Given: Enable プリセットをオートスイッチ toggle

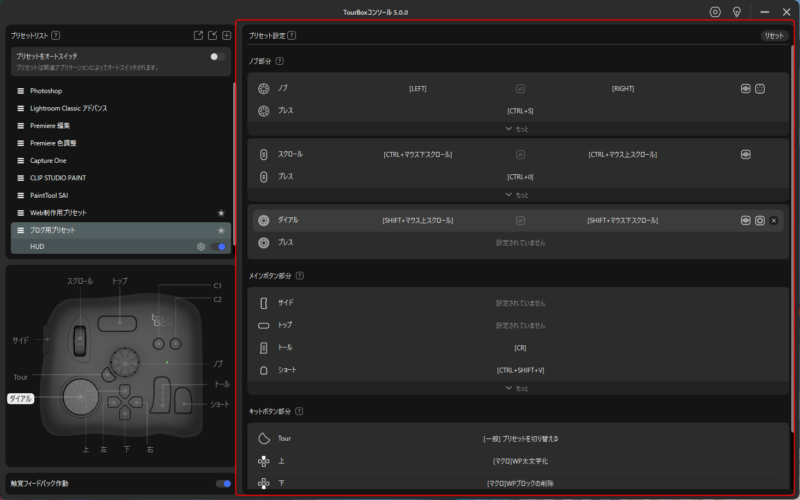Looking at the screenshot, I should point(218,57).
